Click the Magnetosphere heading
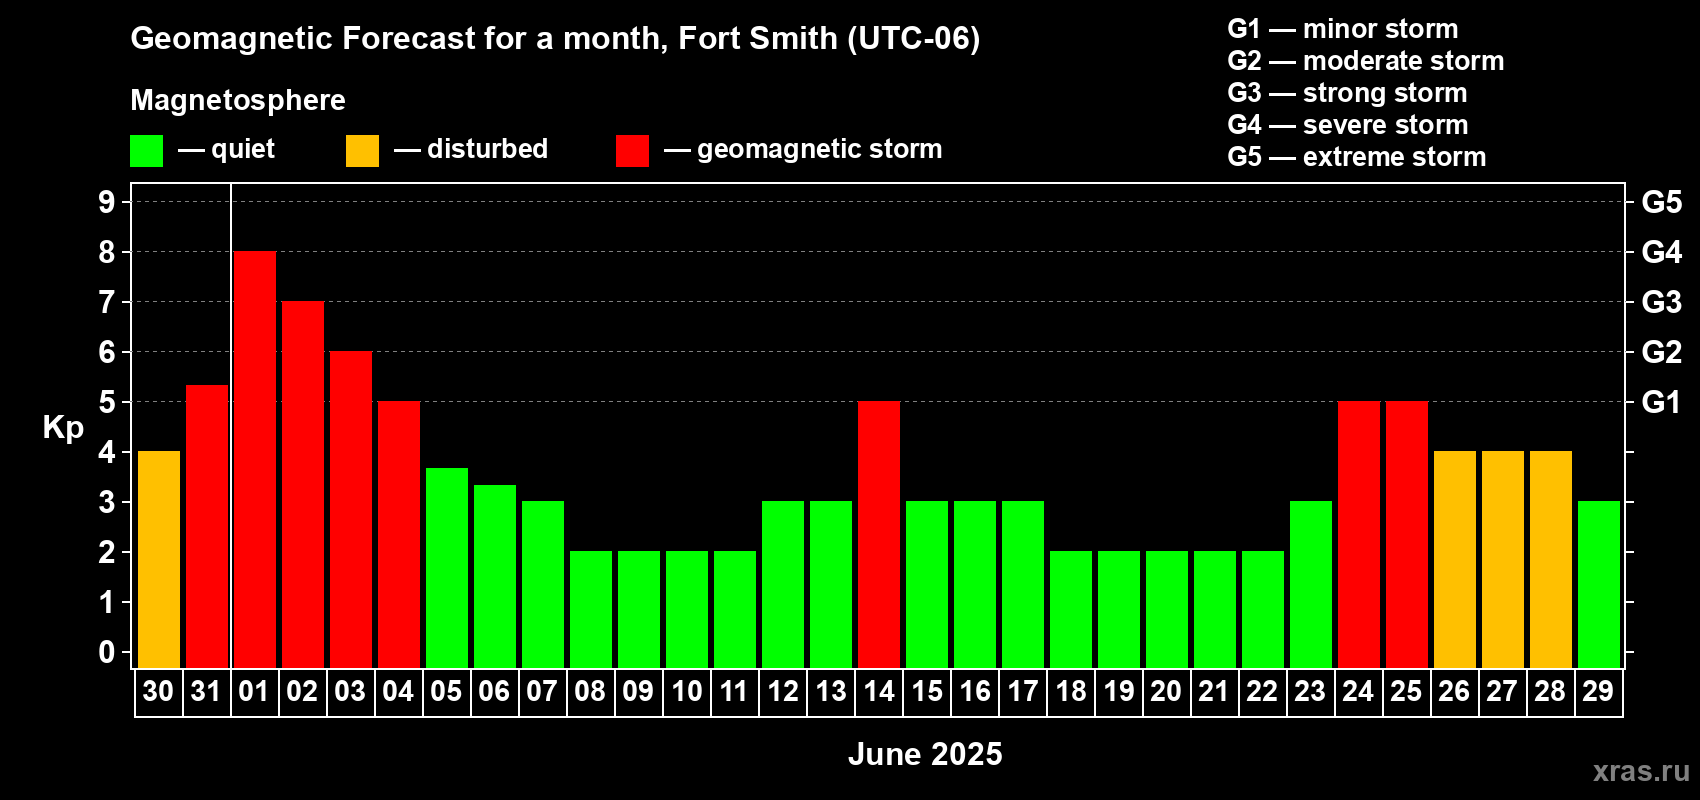 [238, 100]
